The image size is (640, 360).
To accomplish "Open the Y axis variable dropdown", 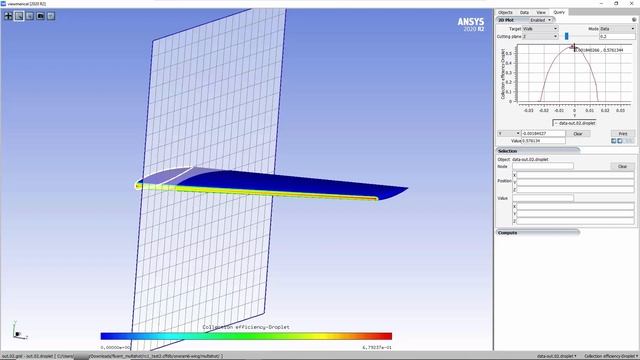I will [x=509, y=133].
